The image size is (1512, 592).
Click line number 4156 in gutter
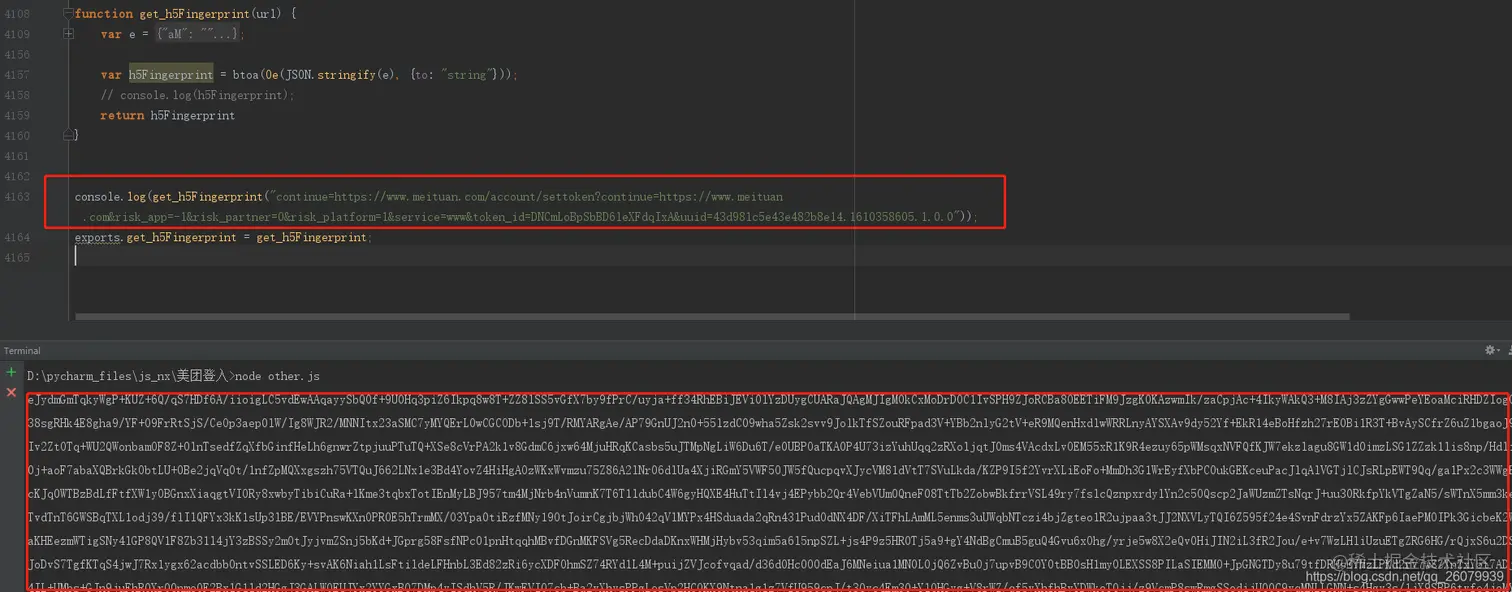click(17, 54)
